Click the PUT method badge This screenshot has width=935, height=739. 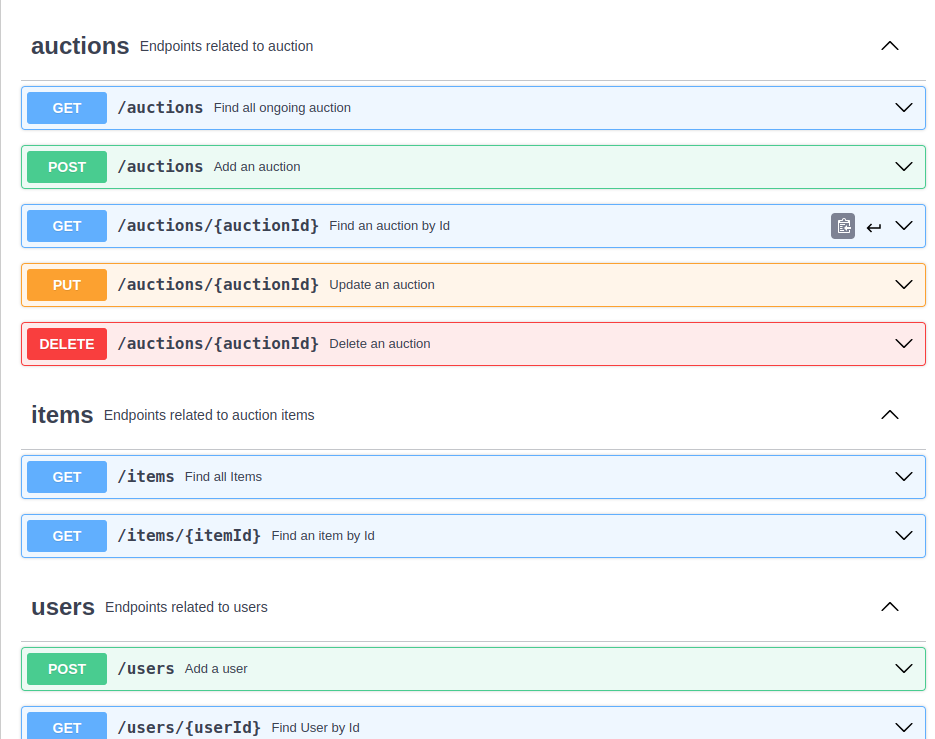pyautogui.click(x=67, y=285)
